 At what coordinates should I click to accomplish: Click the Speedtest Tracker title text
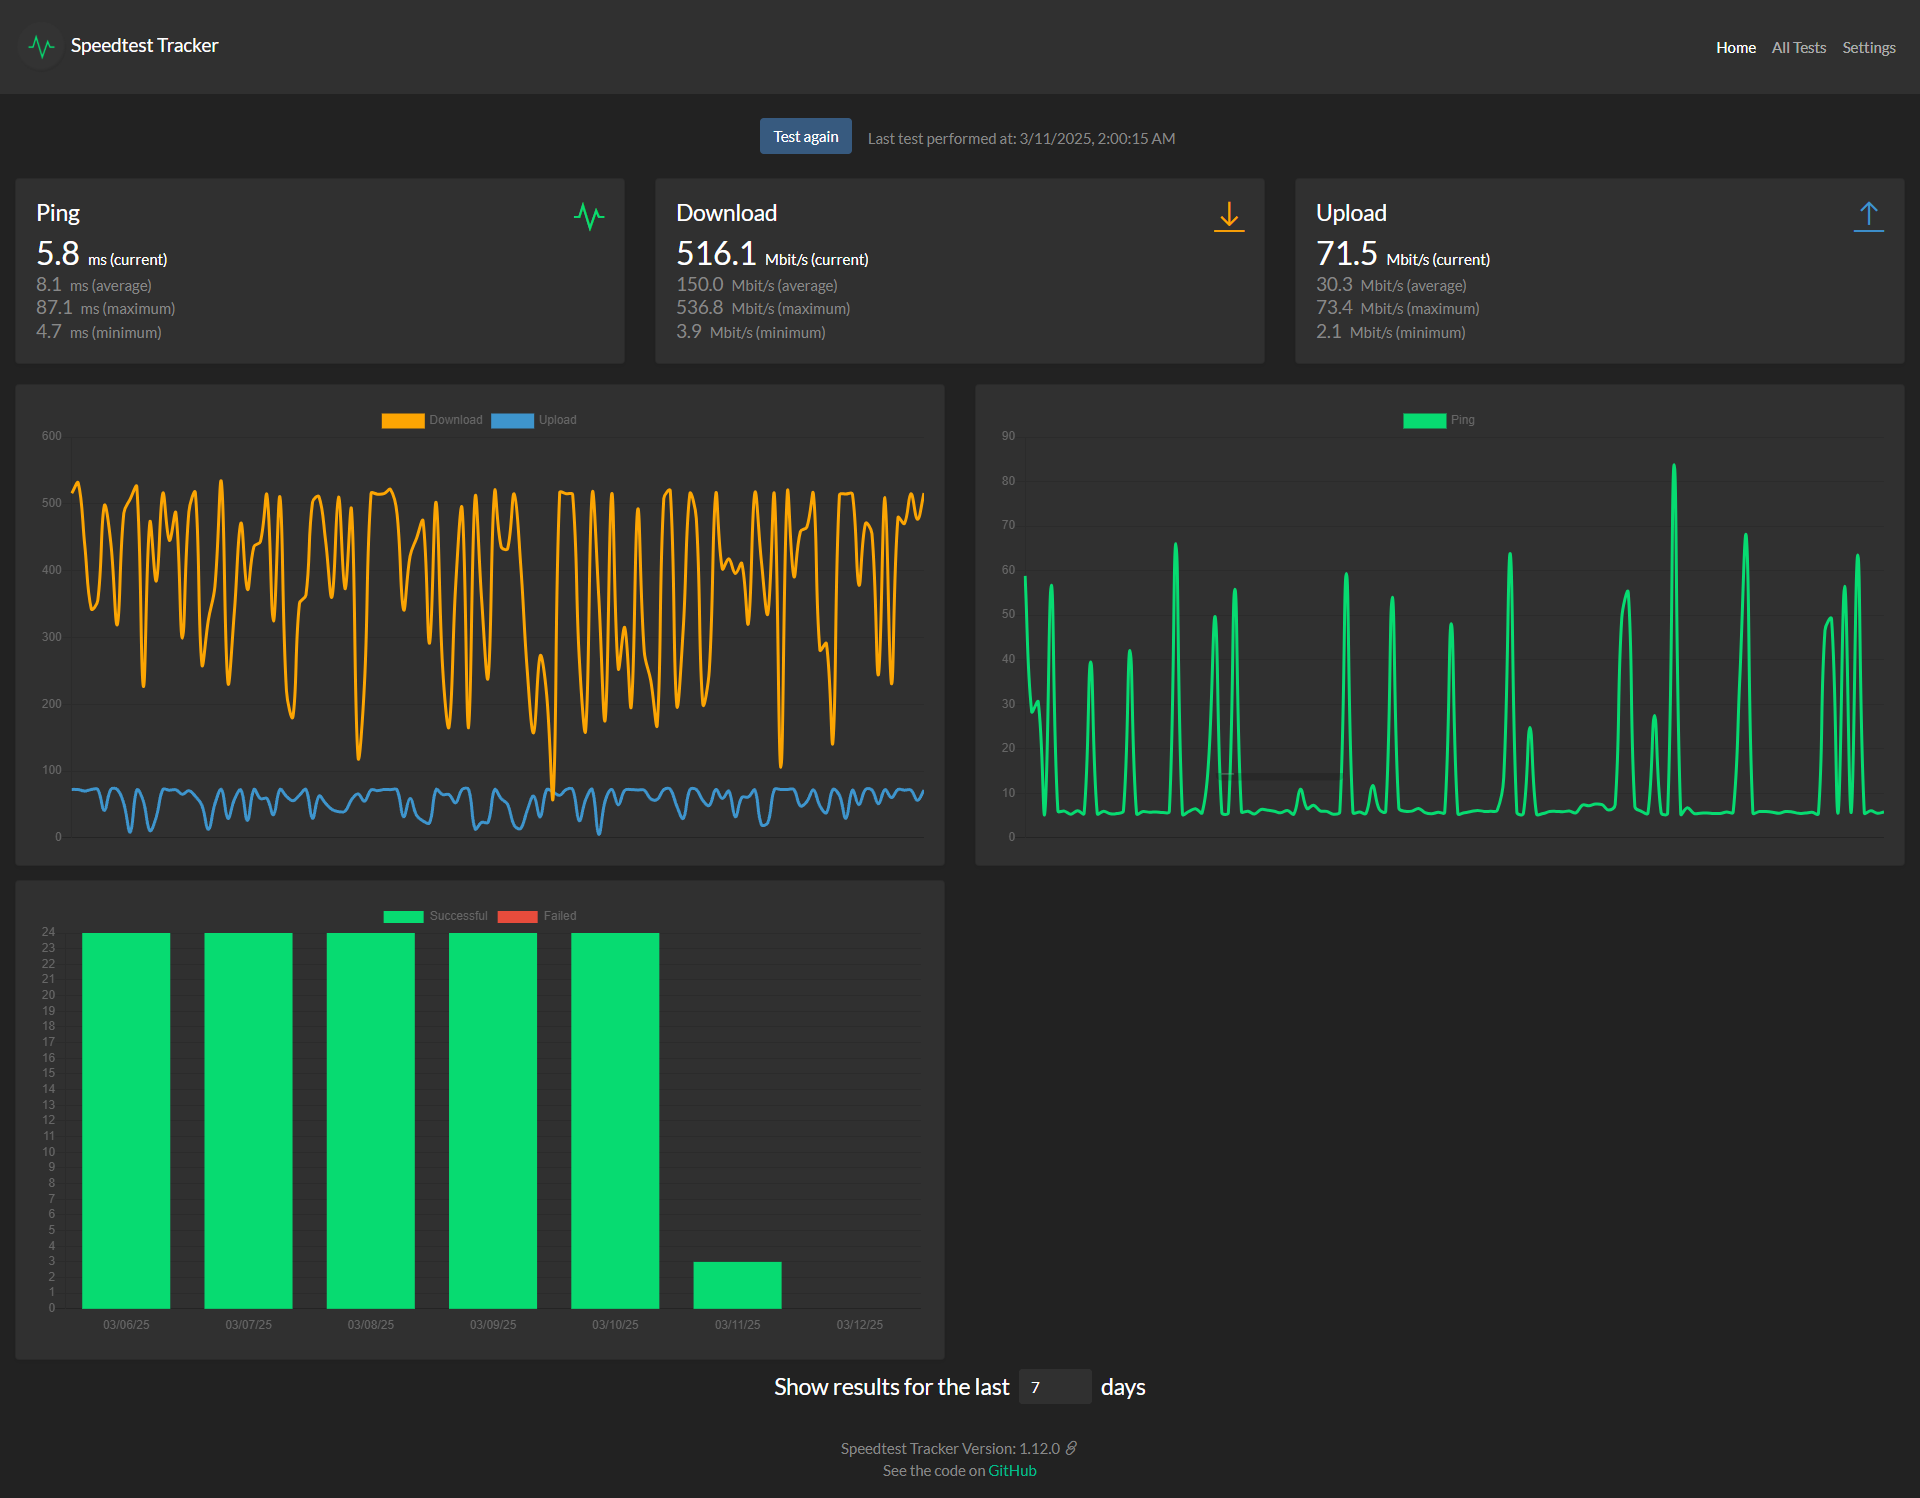point(144,45)
